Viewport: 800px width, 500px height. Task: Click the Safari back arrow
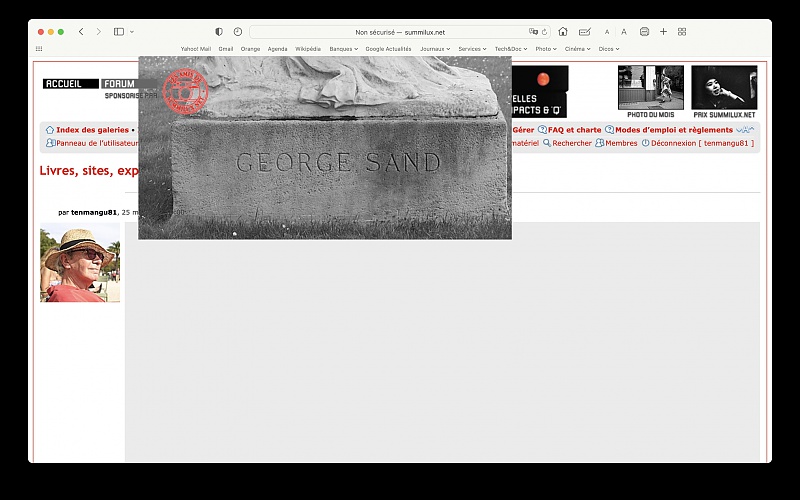coord(81,32)
